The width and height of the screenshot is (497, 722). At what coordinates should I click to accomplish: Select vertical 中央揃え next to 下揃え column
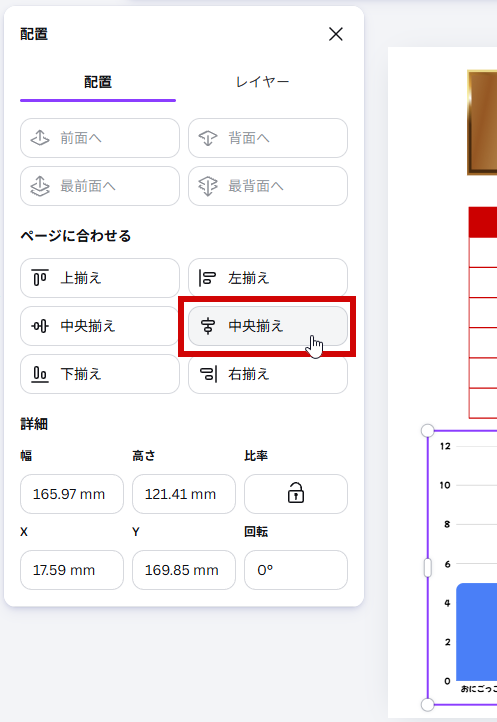coord(100,326)
